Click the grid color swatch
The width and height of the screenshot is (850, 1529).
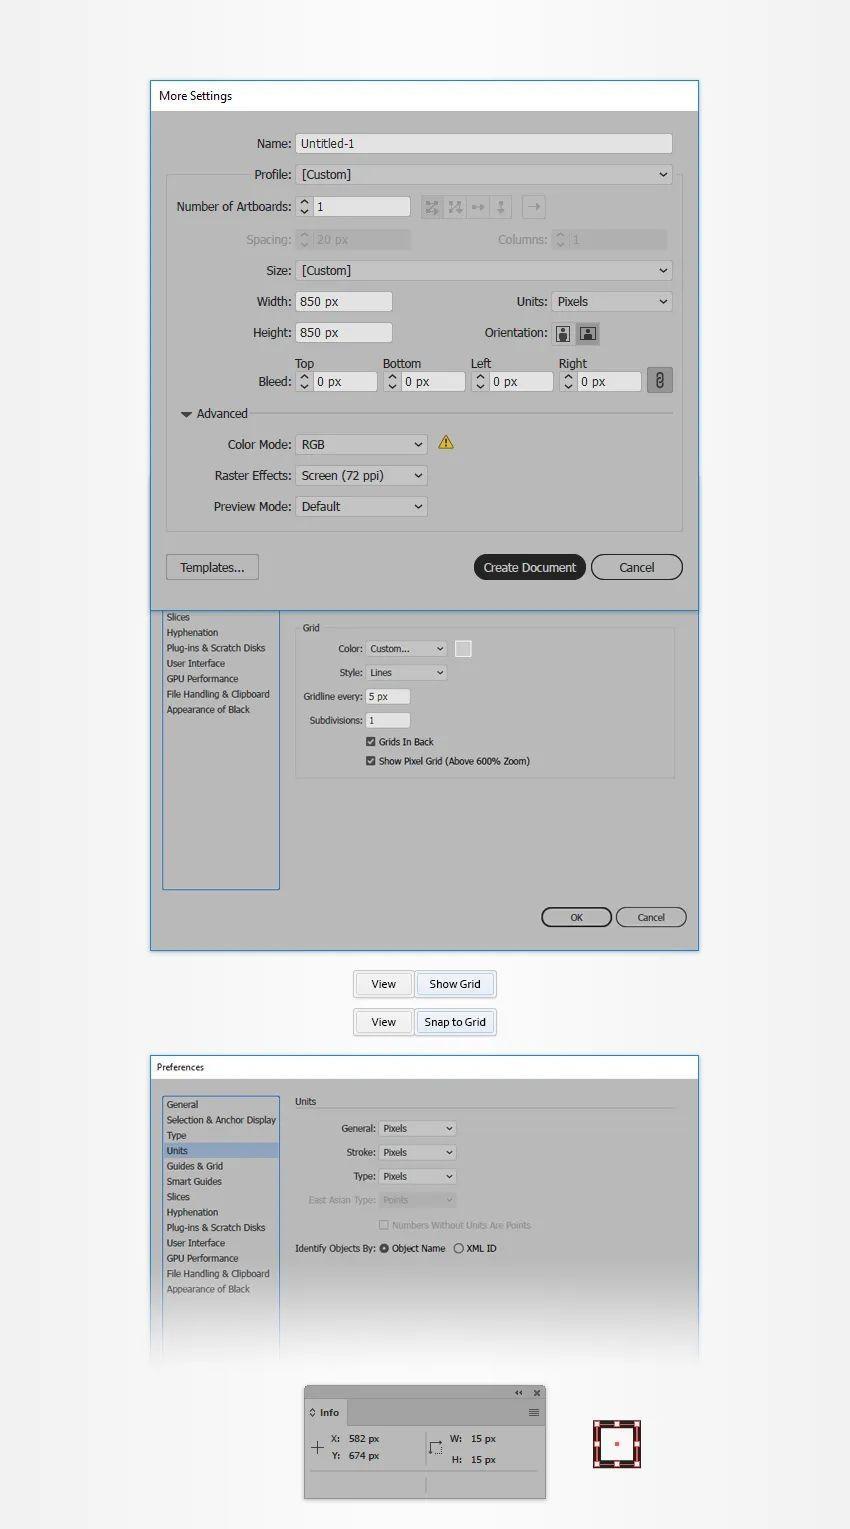(463, 649)
